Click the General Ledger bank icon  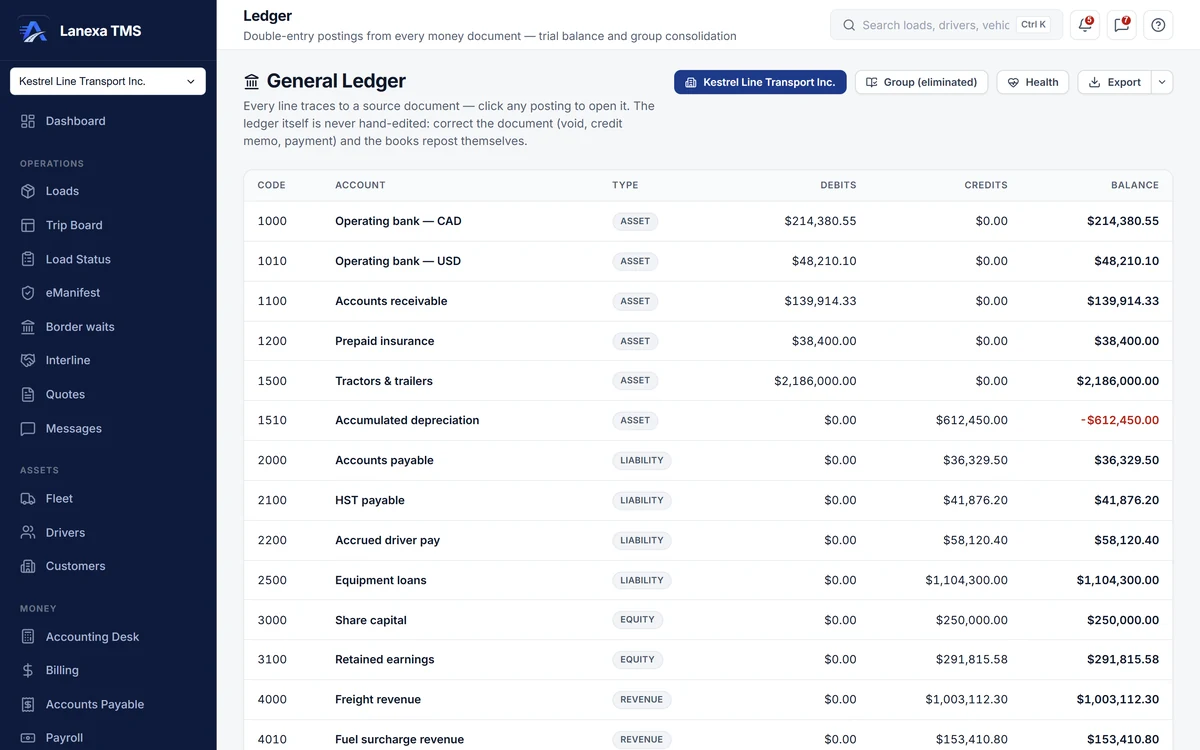pyautogui.click(x=252, y=81)
